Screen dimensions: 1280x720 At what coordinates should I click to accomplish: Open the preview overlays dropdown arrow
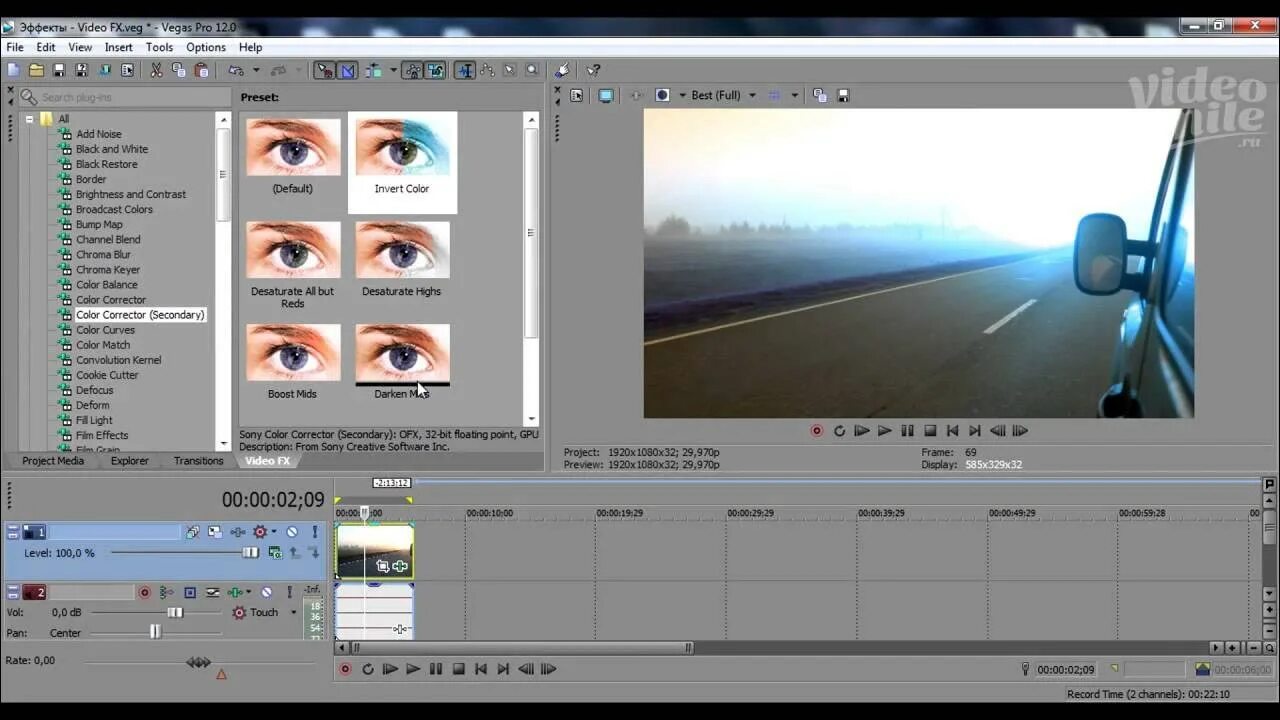[x=795, y=95]
